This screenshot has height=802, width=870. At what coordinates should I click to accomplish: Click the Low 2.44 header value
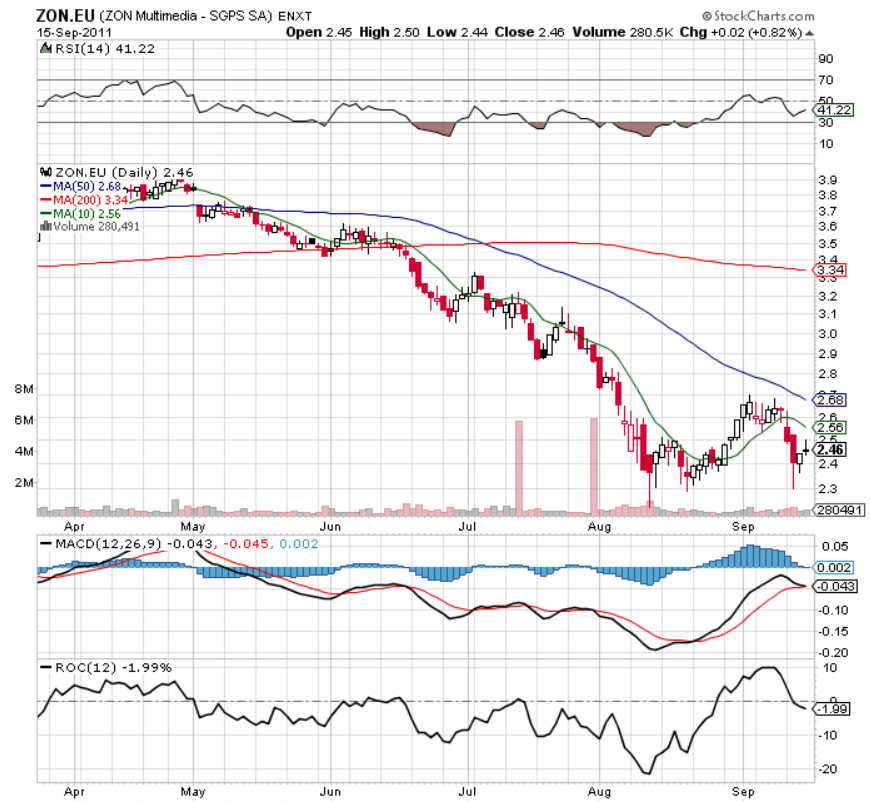tap(457, 32)
